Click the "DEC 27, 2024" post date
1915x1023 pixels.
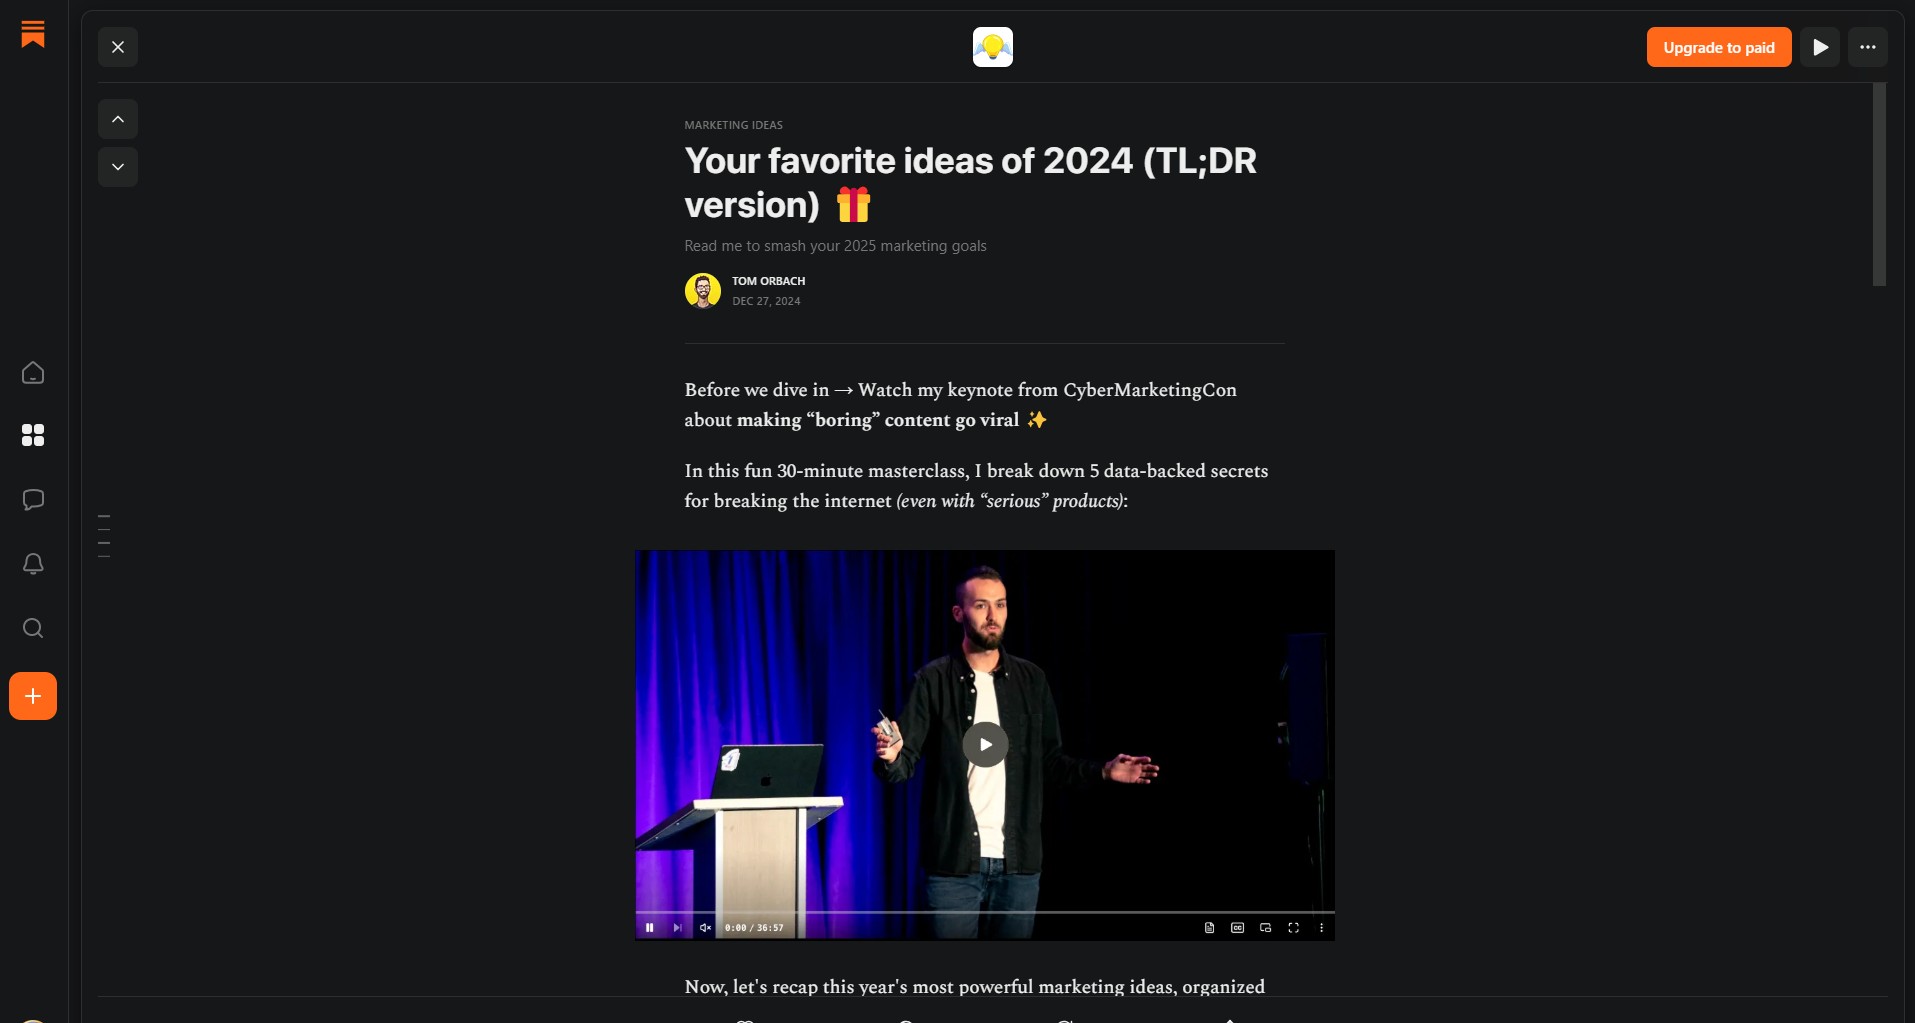[766, 301]
